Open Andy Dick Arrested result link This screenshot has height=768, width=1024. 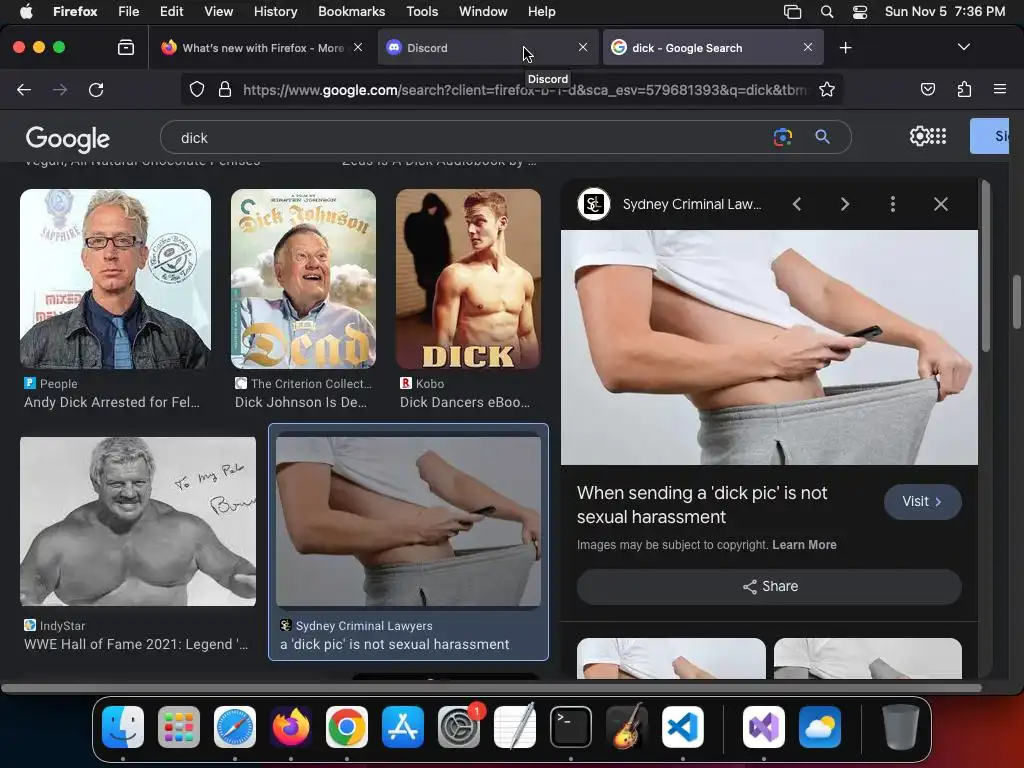(112, 402)
